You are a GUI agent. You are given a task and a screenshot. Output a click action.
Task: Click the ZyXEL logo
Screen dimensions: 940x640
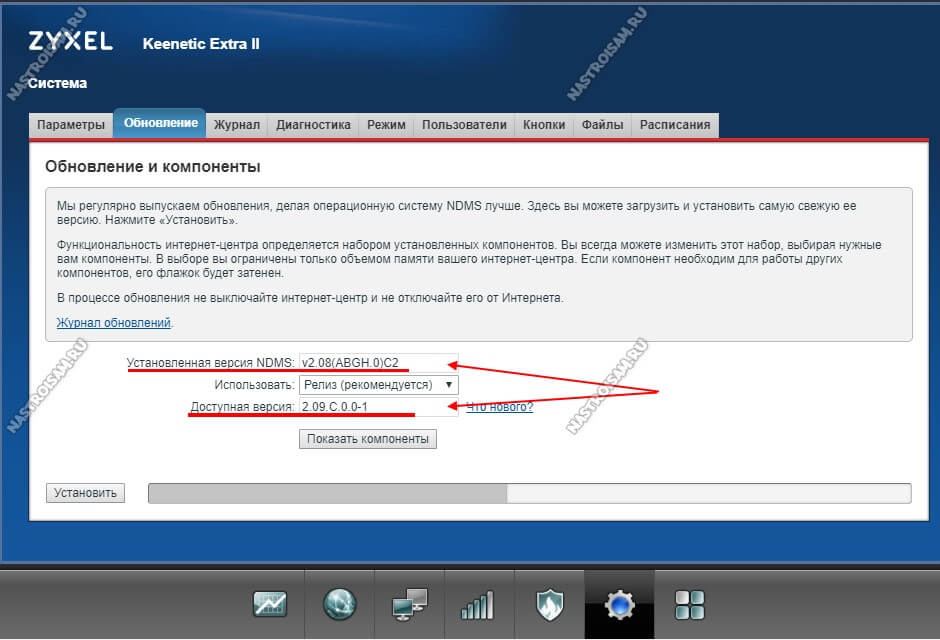click(70, 41)
